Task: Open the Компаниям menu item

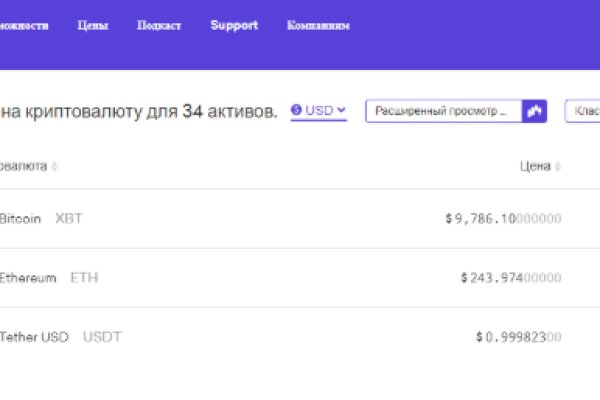Action: (318, 26)
